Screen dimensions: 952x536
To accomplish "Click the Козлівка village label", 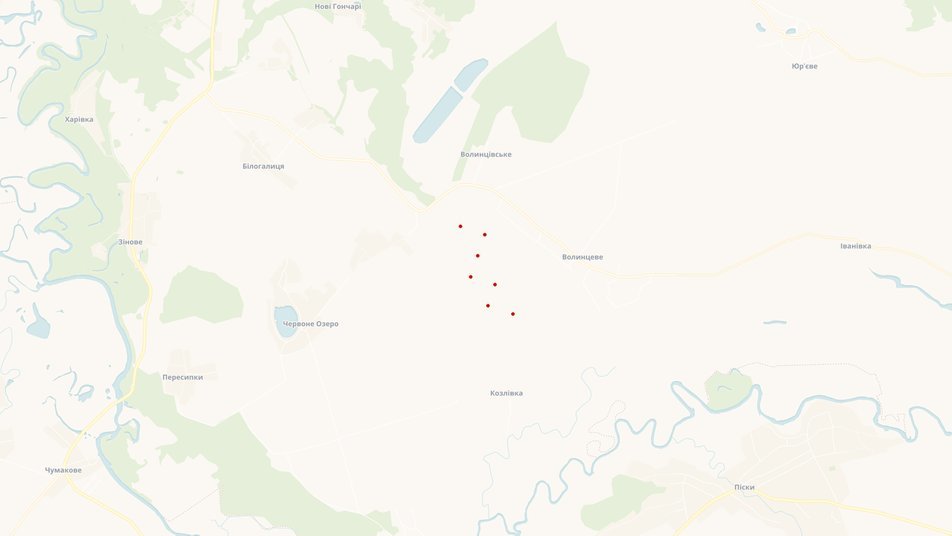I will [506, 393].
